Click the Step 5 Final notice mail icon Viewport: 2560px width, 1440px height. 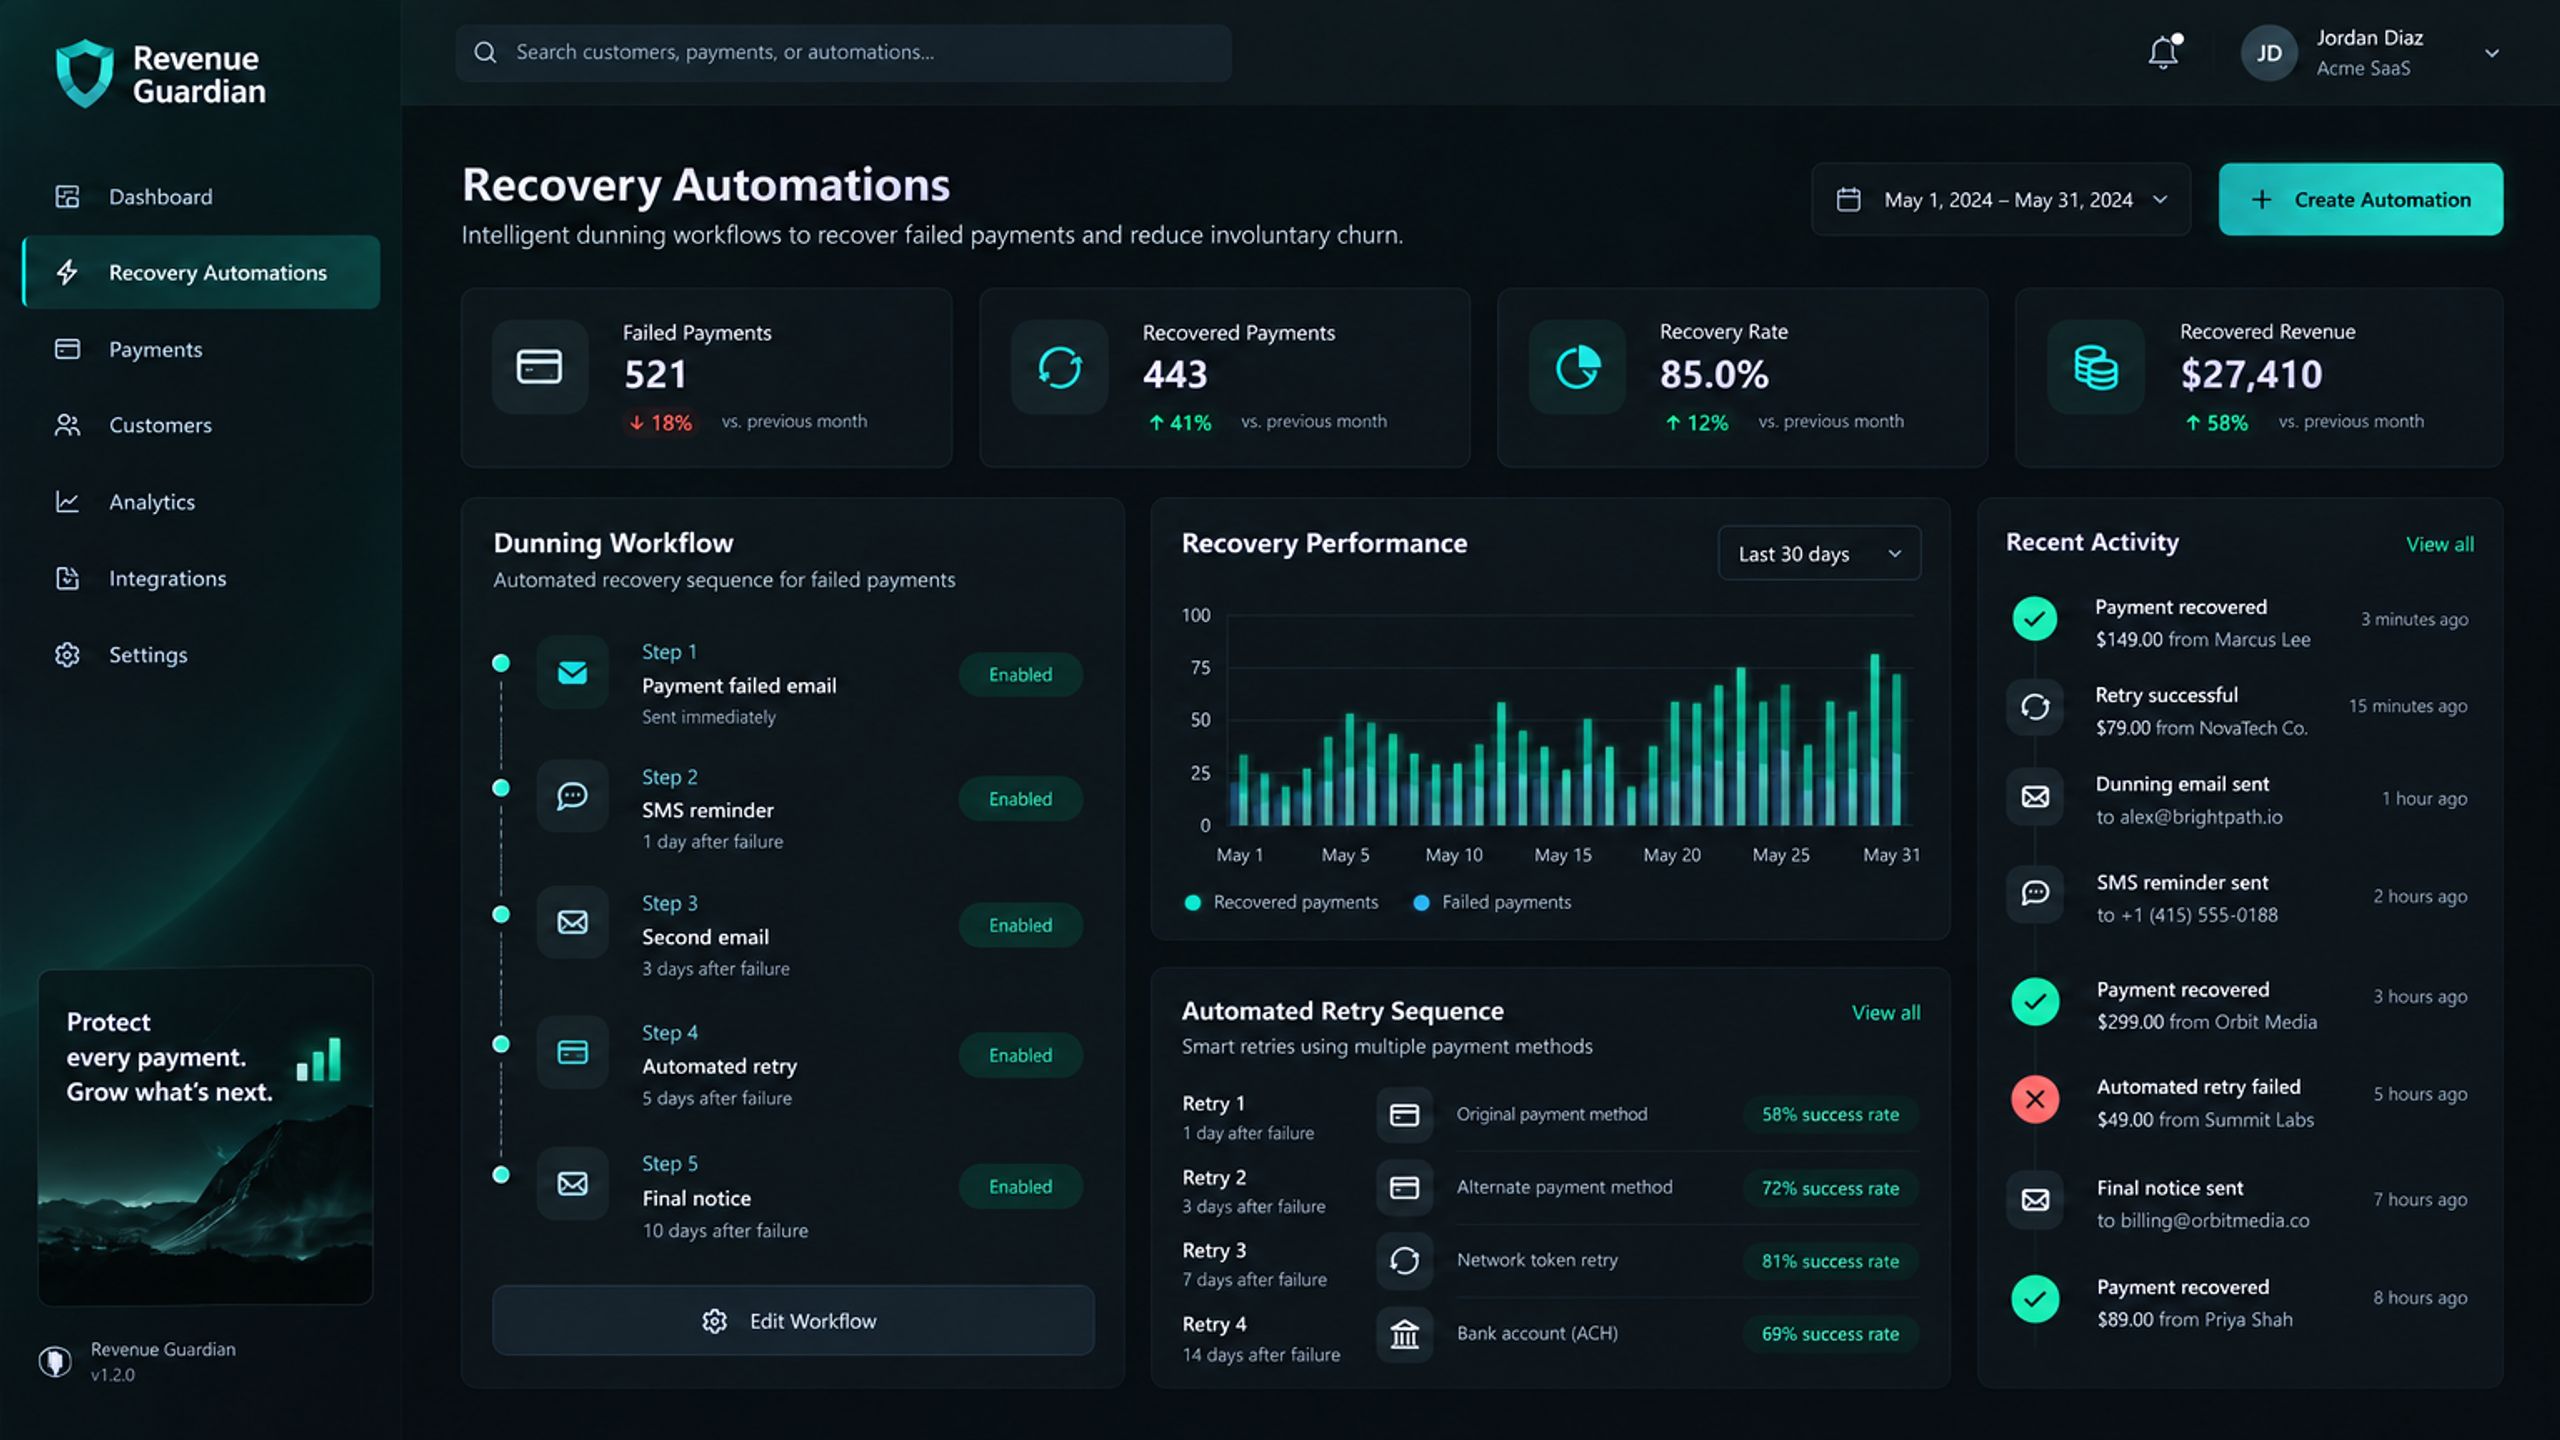[x=572, y=1184]
